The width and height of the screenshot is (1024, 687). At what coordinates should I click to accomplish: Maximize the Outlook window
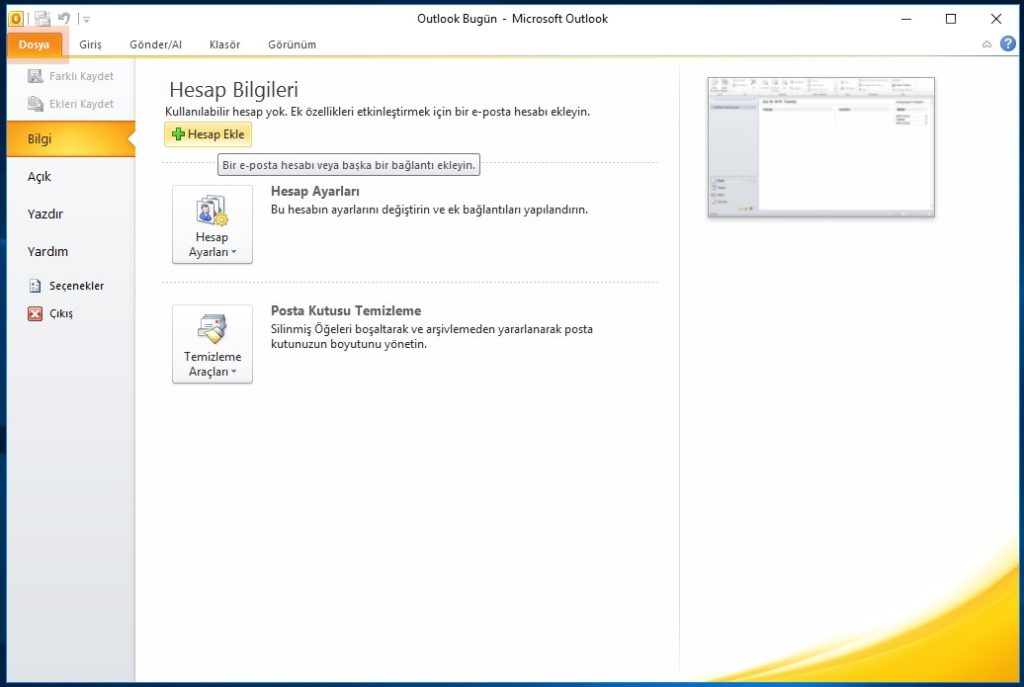[951, 19]
